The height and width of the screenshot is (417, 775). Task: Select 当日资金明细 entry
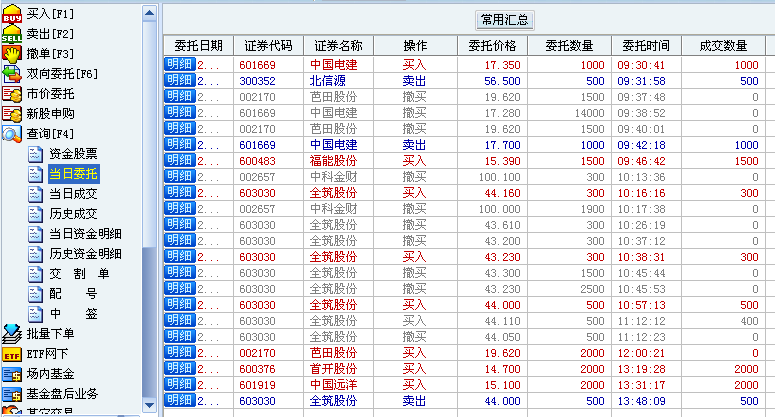pos(85,234)
